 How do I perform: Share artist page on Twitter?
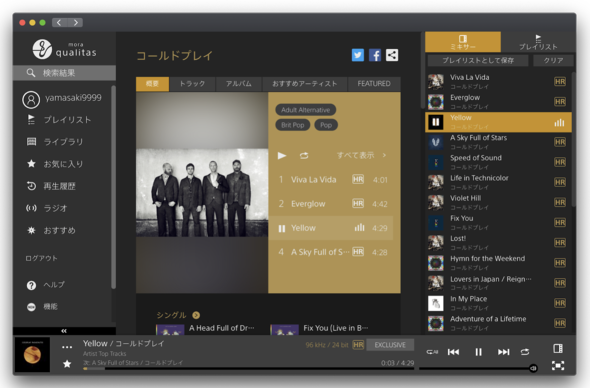[x=357, y=55]
